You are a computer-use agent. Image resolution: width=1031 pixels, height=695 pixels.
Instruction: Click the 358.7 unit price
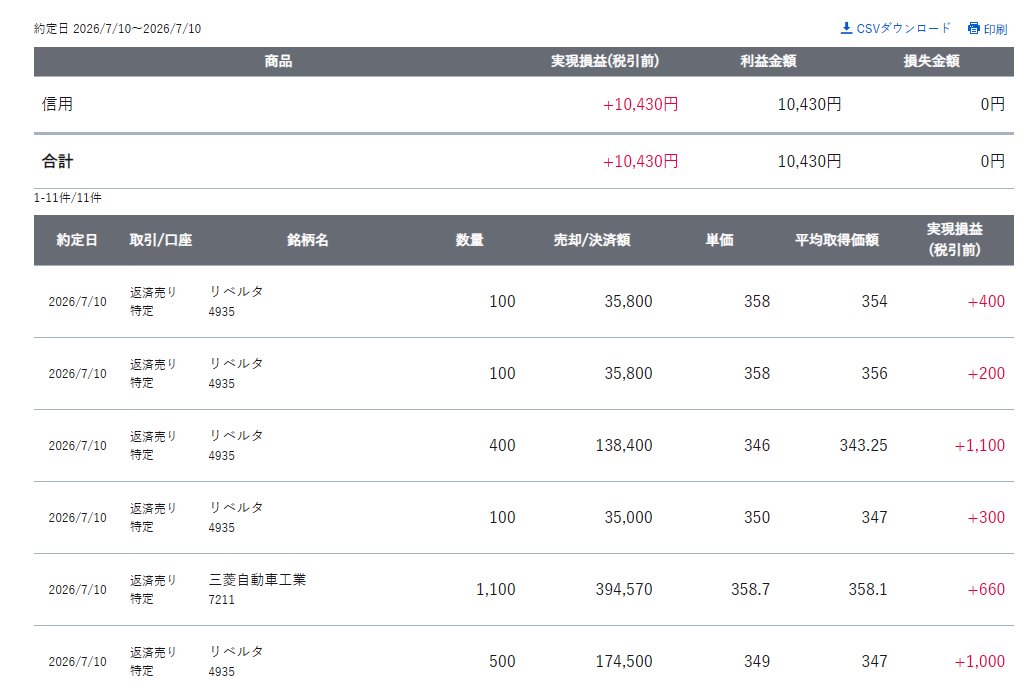coord(750,589)
